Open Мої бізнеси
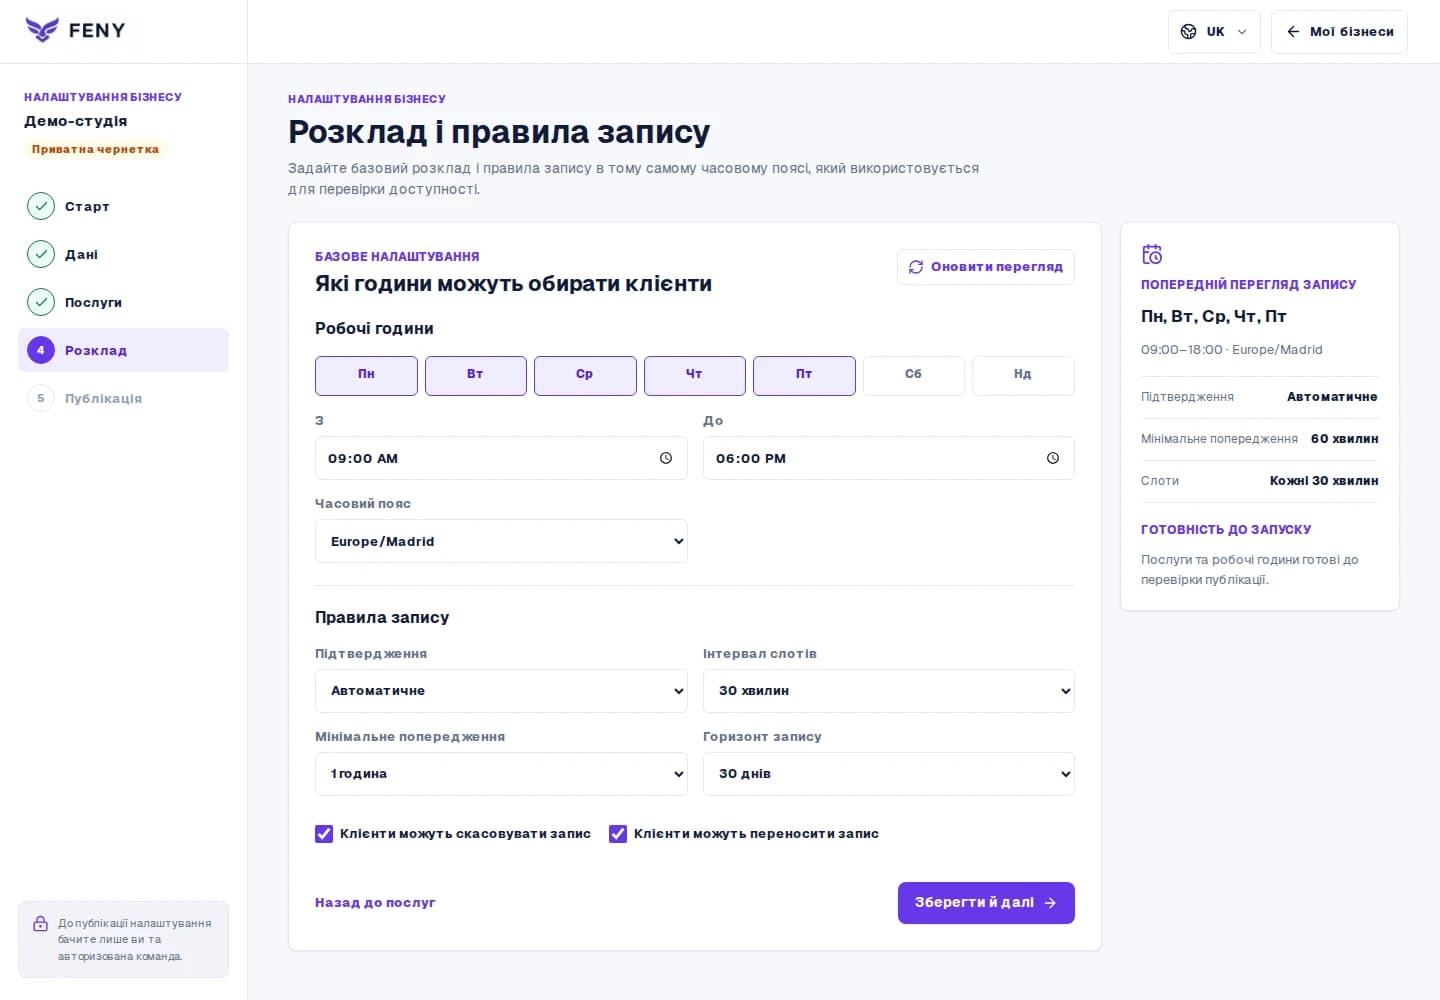1440x1000 pixels. [1339, 32]
